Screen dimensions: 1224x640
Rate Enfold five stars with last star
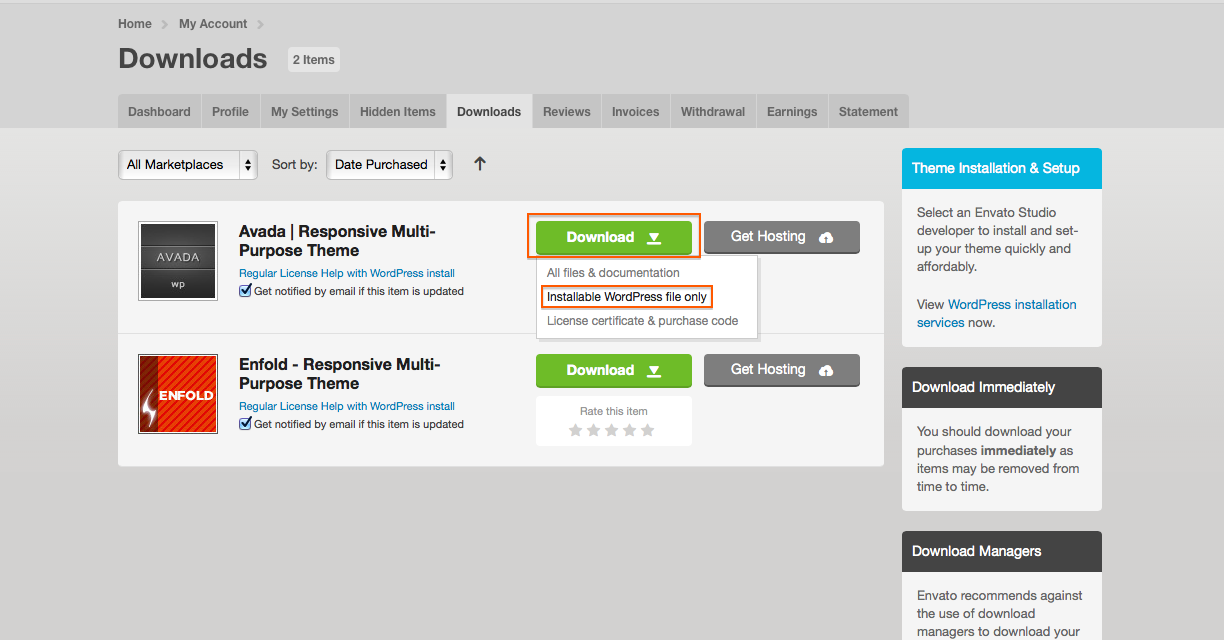[x=647, y=430]
